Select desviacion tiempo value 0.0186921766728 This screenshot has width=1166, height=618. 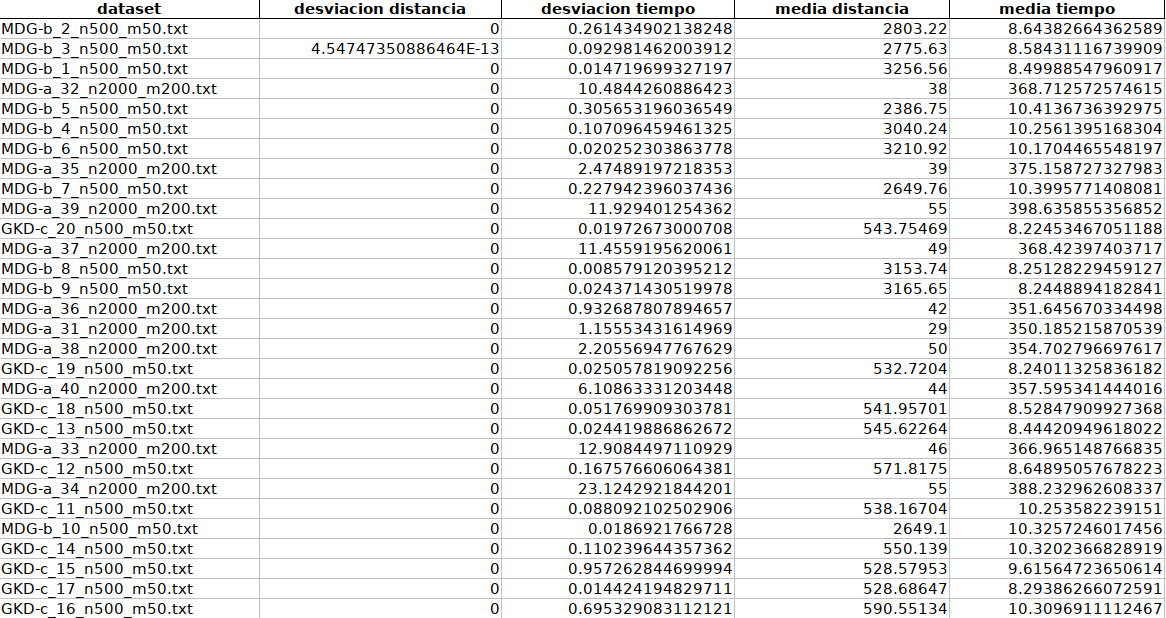[x=660, y=530]
